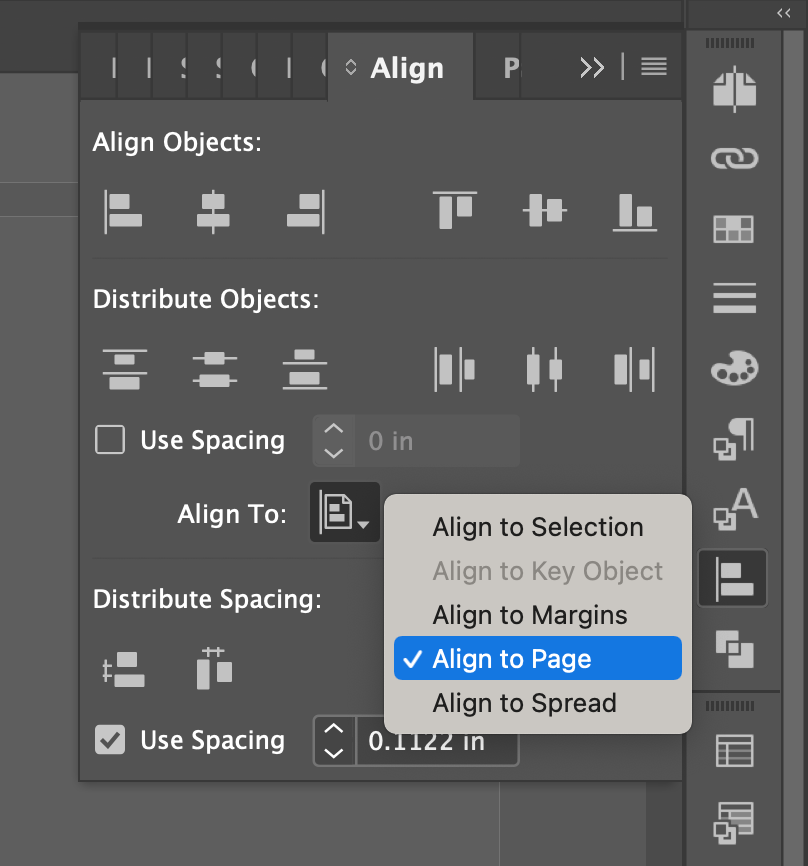808x866 pixels.
Task: Click the Align bottom edges icon
Action: (634, 211)
